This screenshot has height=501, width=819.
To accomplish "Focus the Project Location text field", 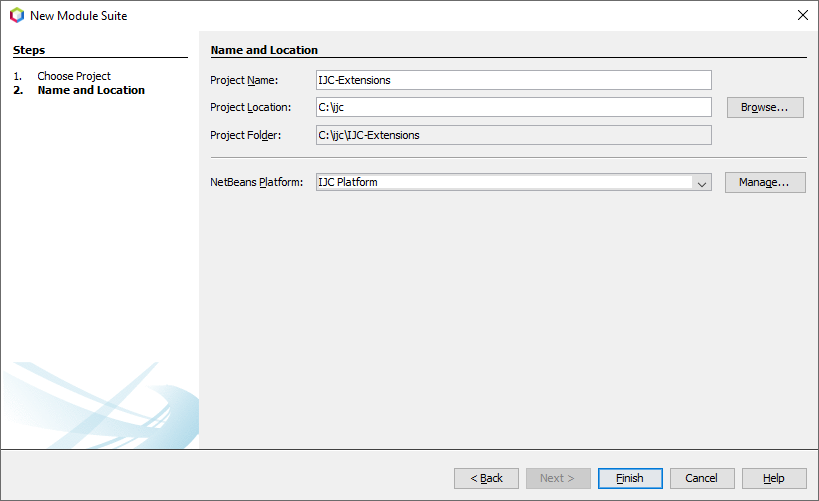I will point(513,107).
